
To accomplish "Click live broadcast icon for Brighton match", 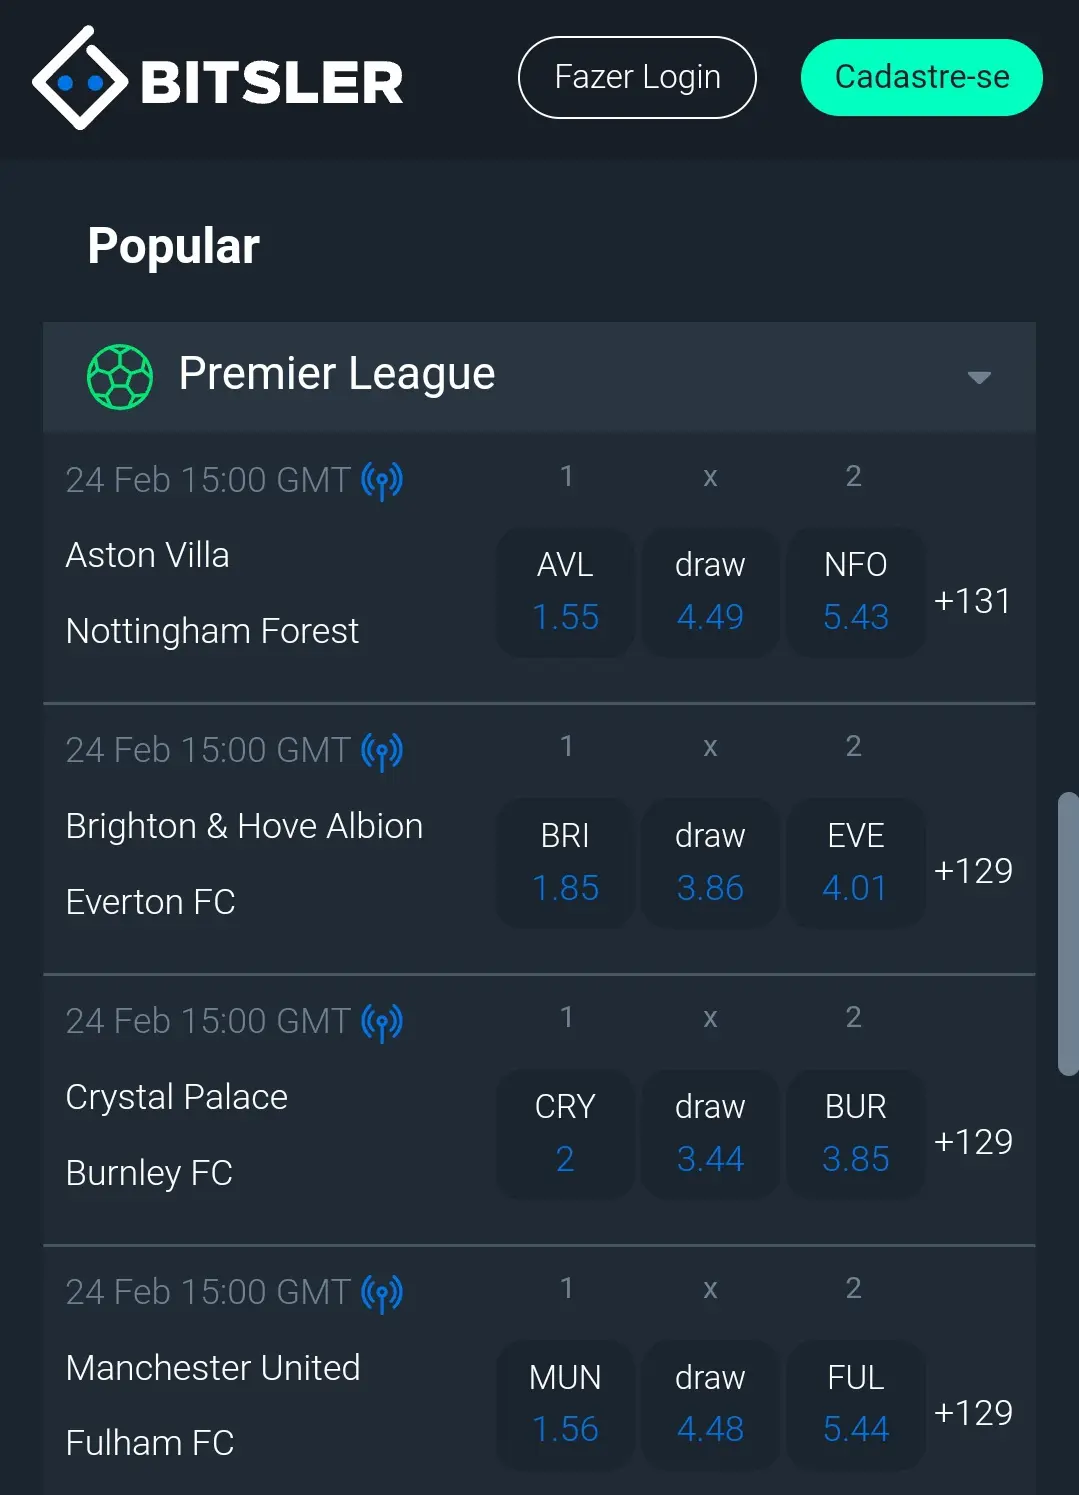I will tap(382, 751).
